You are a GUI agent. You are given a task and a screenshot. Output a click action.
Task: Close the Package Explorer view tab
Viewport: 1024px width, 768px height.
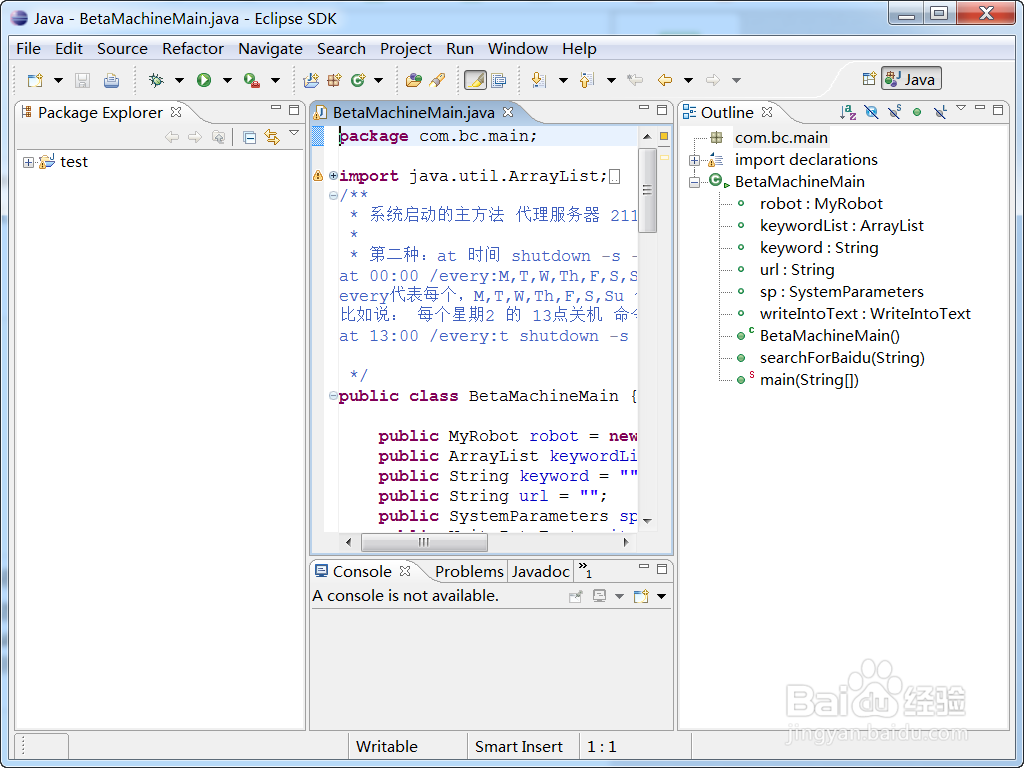click(x=176, y=112)
